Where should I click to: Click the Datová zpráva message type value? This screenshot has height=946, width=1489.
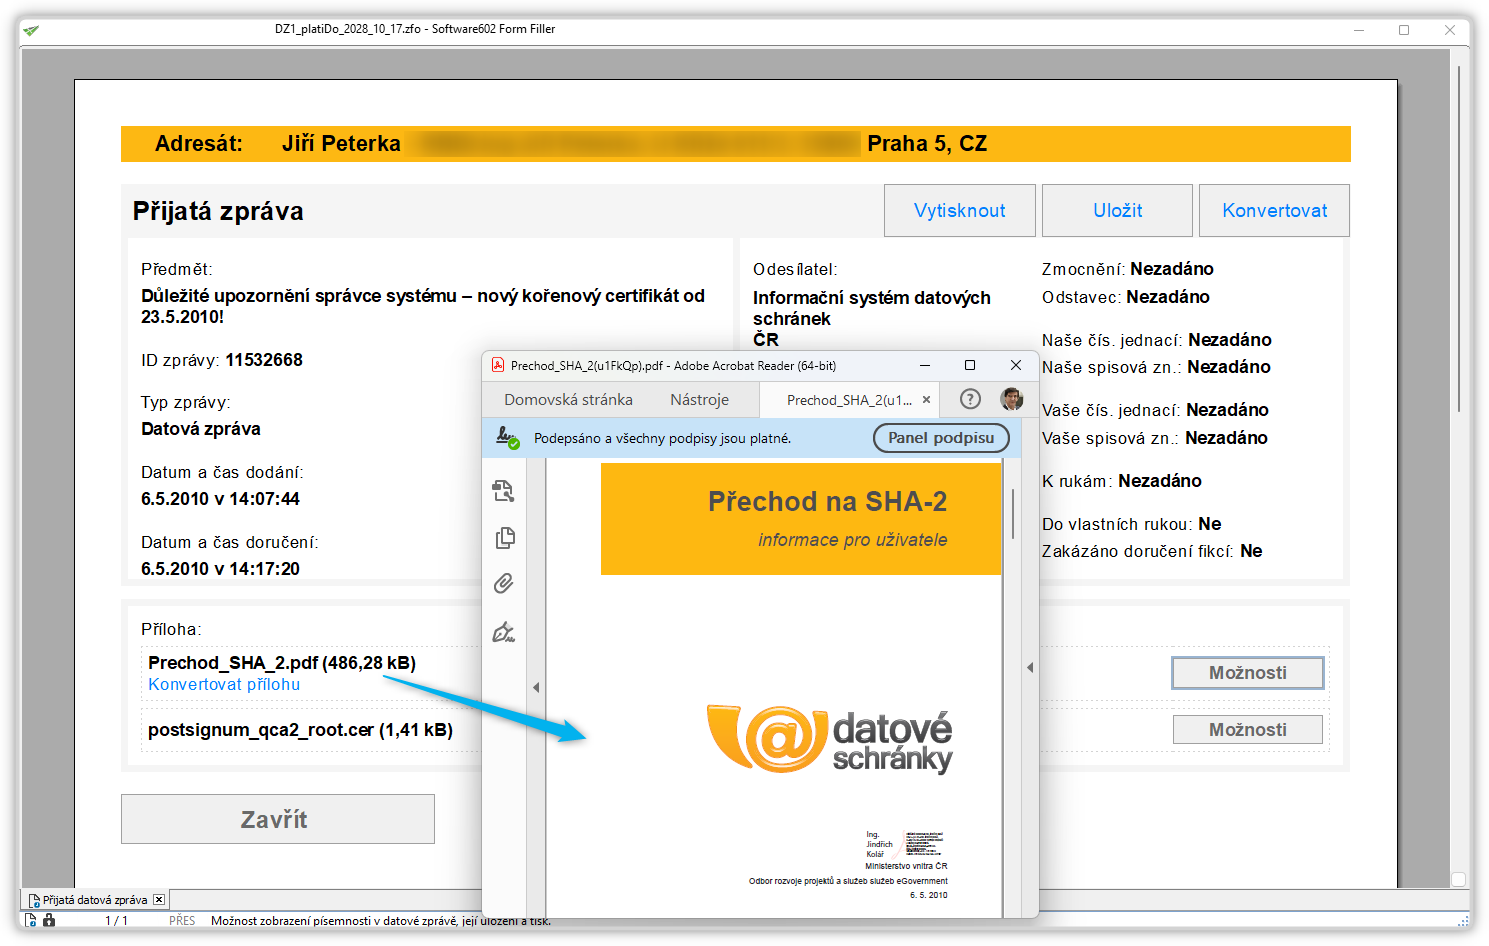[201, 429]
